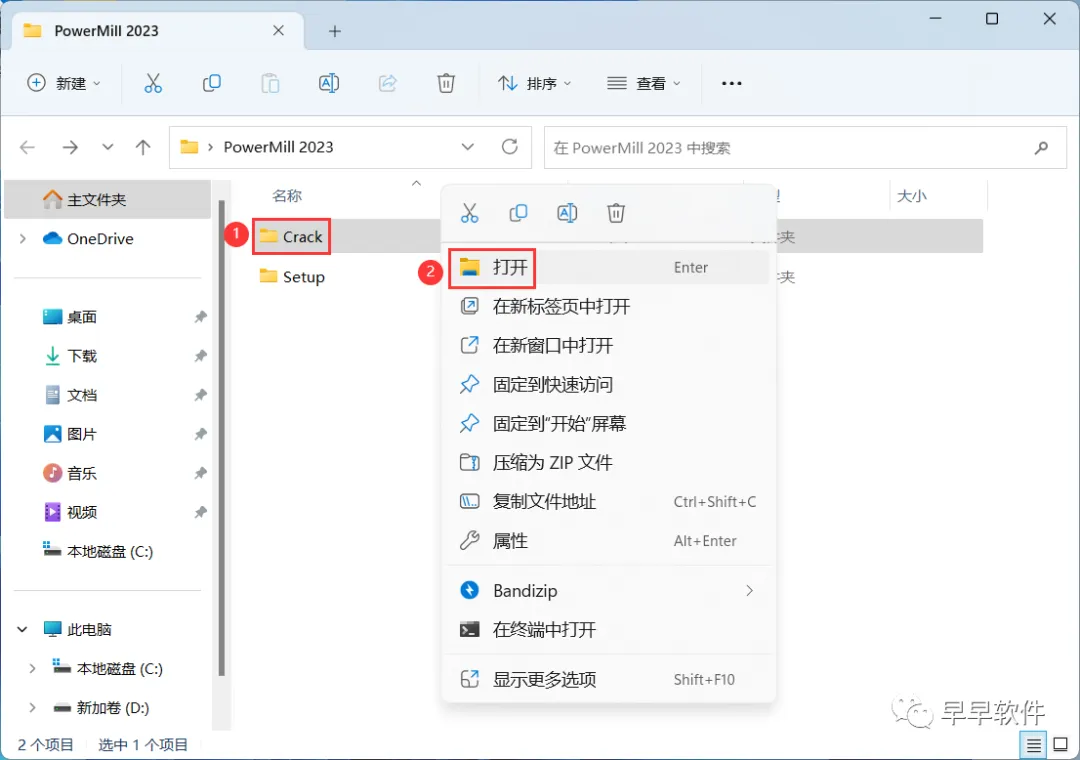Click the Cut scissors icon in the context menu
1080x760 pixels.
click(470, 214)
